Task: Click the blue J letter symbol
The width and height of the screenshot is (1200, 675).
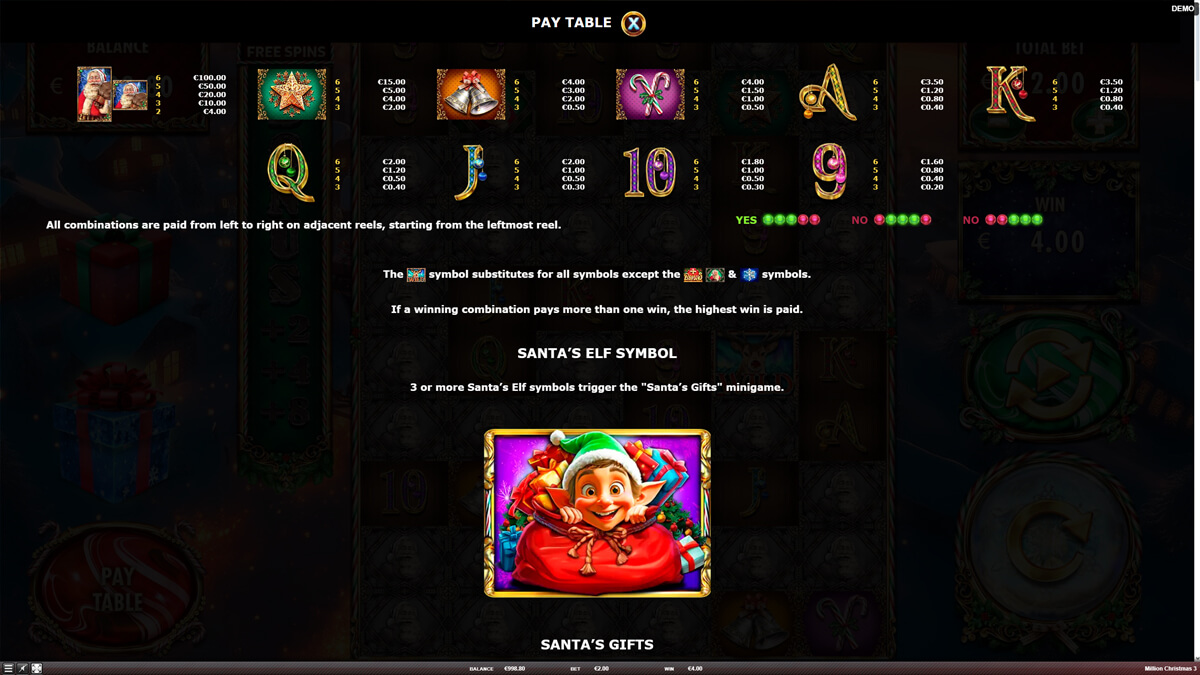Action: click(469, 172)
